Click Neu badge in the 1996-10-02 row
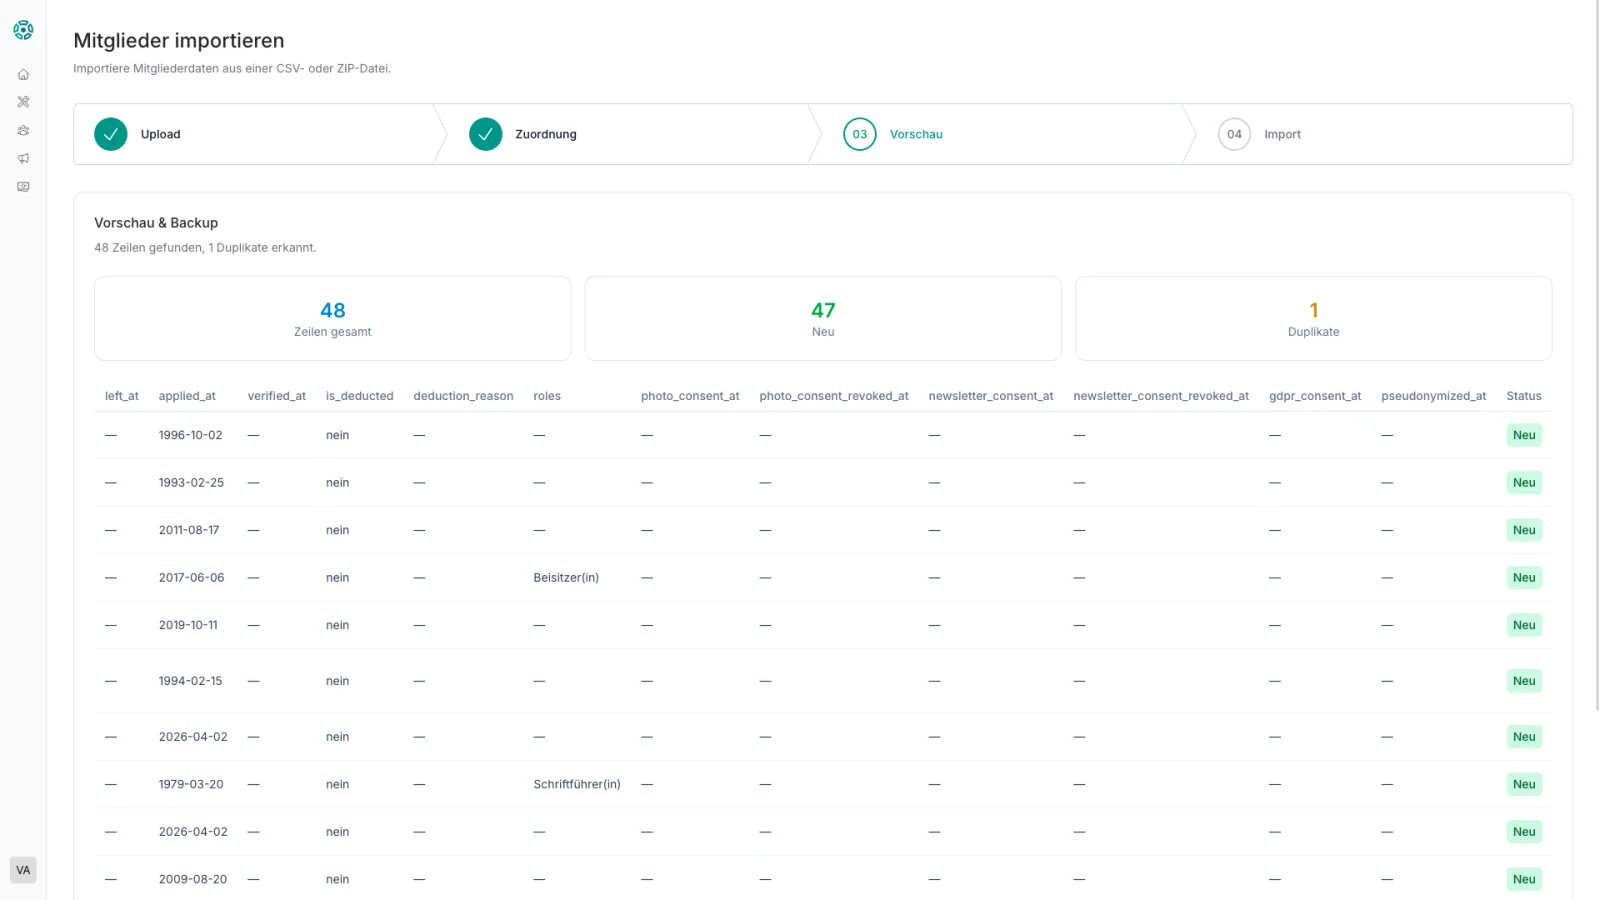The width and height of the screenshot is (1600, 900). tap(1523, 435)
